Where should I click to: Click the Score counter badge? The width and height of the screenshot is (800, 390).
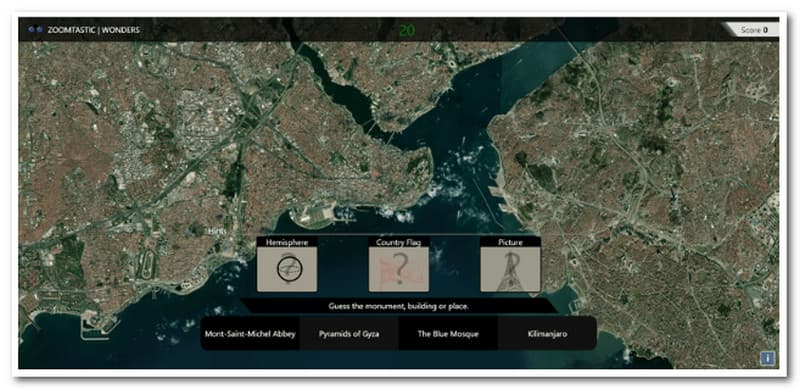[752, 30]
